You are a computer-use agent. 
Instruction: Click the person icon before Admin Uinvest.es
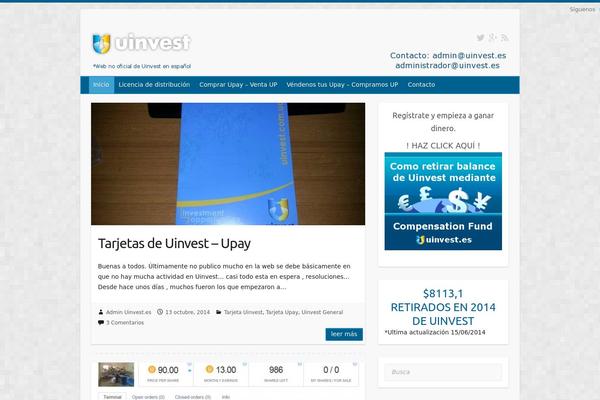[101, 312]
